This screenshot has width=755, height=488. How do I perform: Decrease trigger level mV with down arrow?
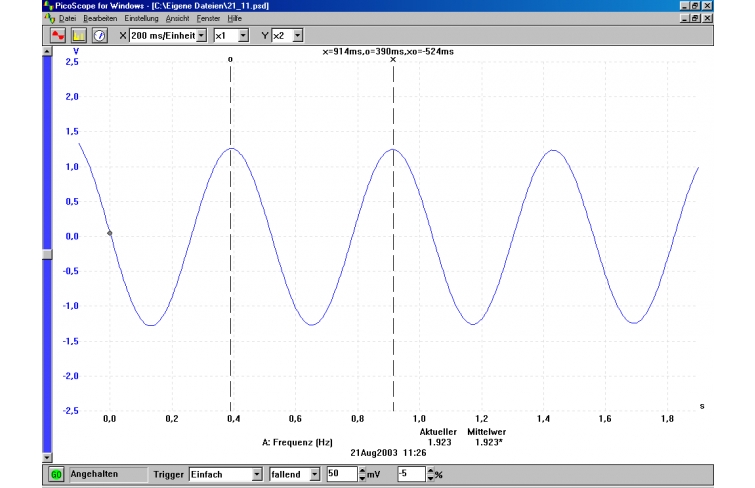click(362, 478)
